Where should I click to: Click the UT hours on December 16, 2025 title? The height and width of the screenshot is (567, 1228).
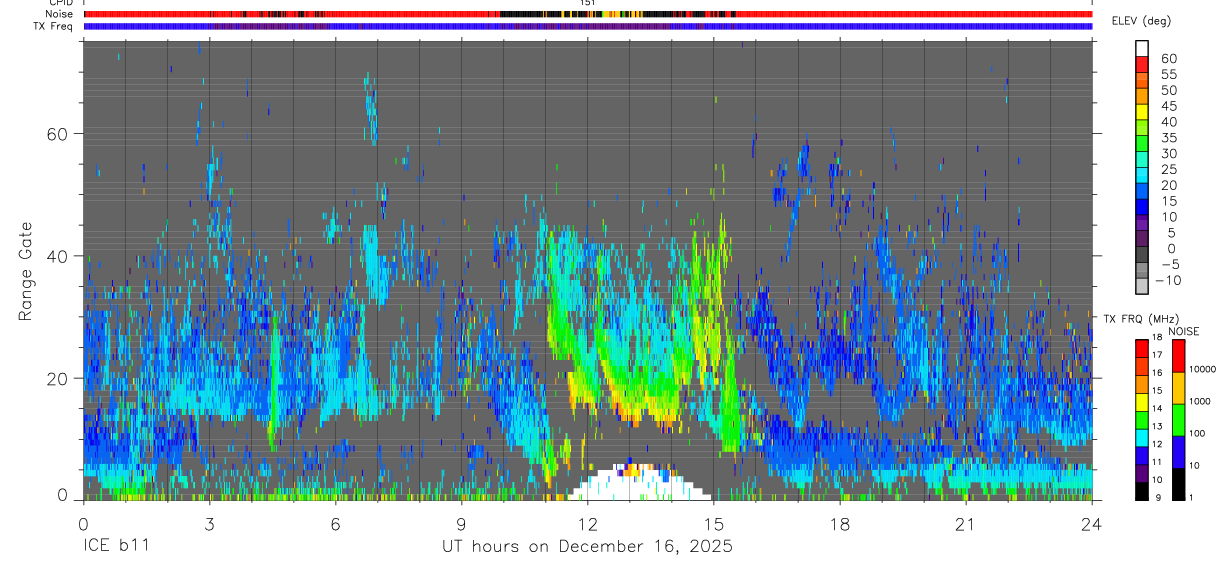coord(587,547)
